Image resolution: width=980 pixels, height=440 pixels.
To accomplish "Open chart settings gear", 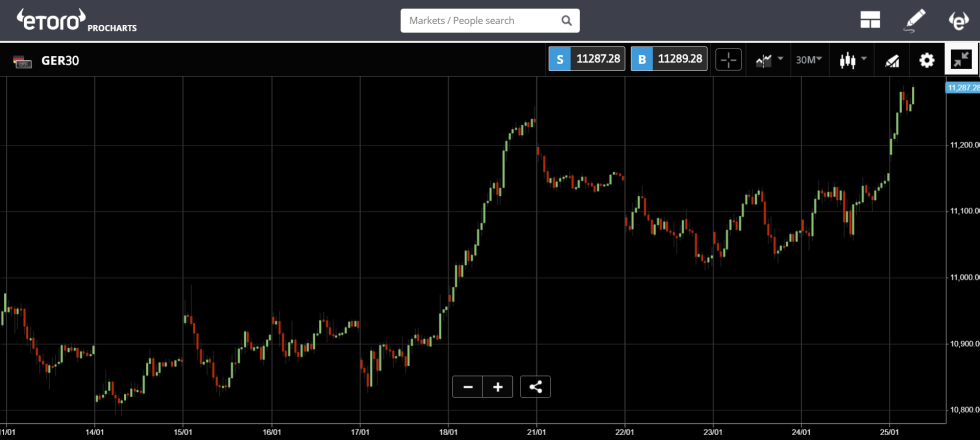I will pos(927,60).
